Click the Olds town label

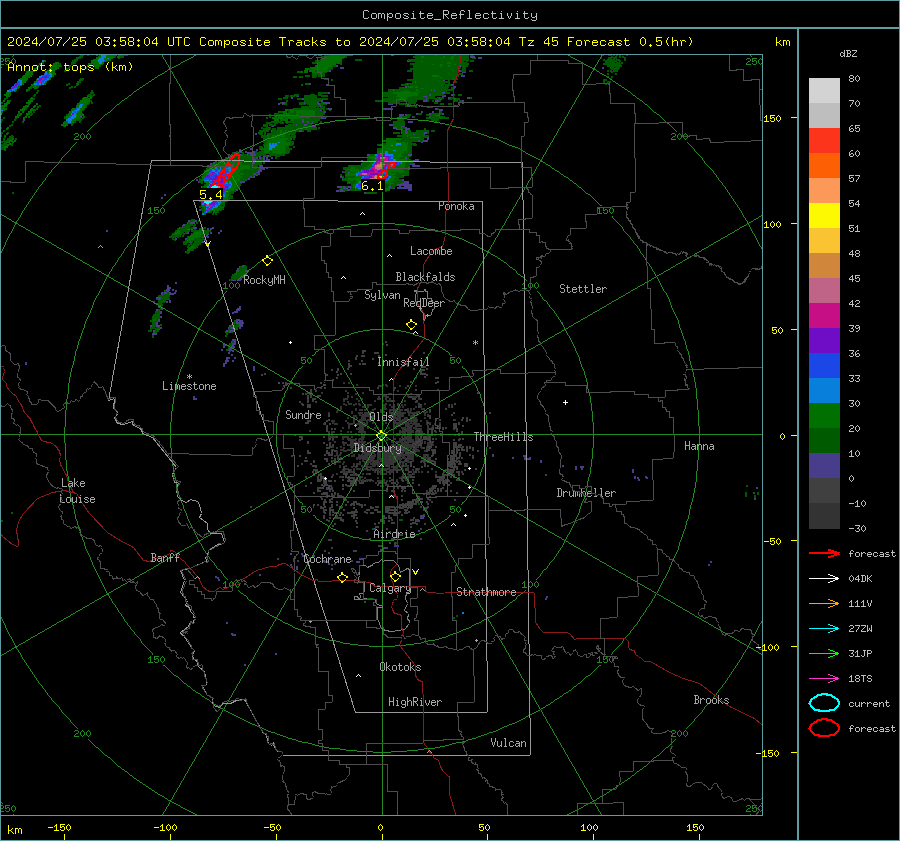(381, 417)
